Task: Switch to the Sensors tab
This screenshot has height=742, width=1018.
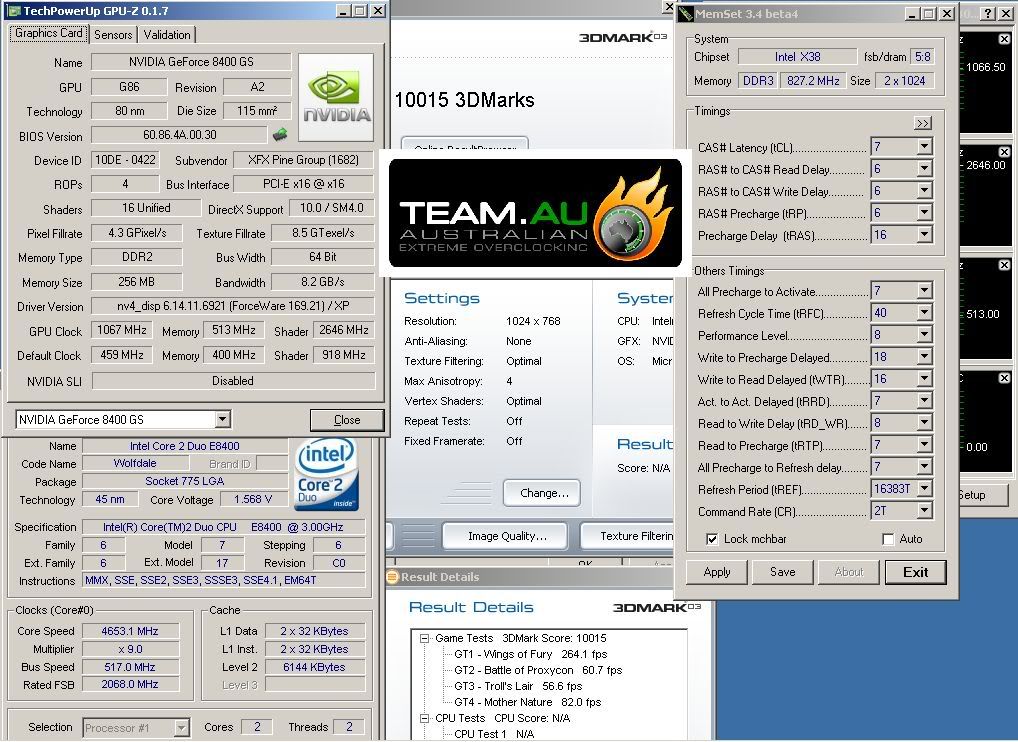Action: point(113,35)
